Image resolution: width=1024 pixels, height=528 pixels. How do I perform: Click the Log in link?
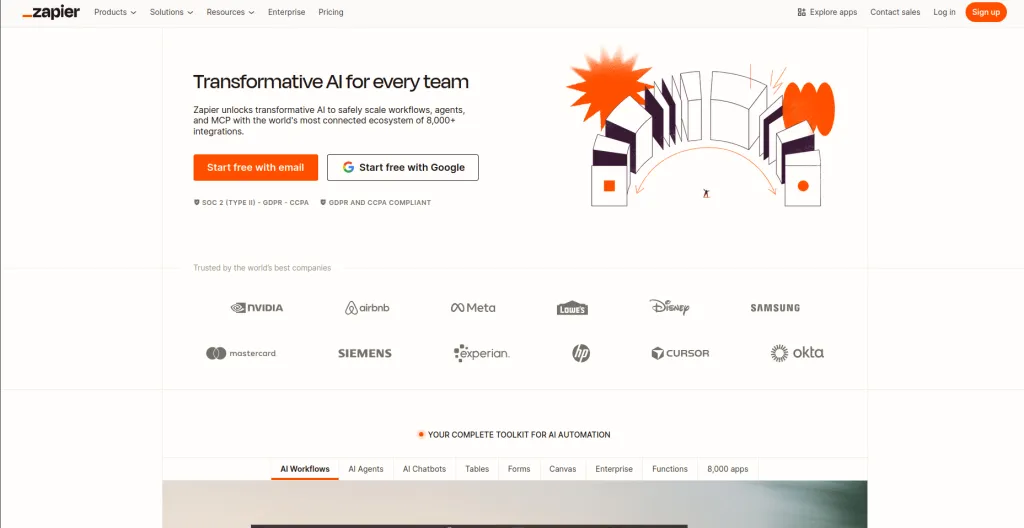pyautogui.click(x=944, y=12)
